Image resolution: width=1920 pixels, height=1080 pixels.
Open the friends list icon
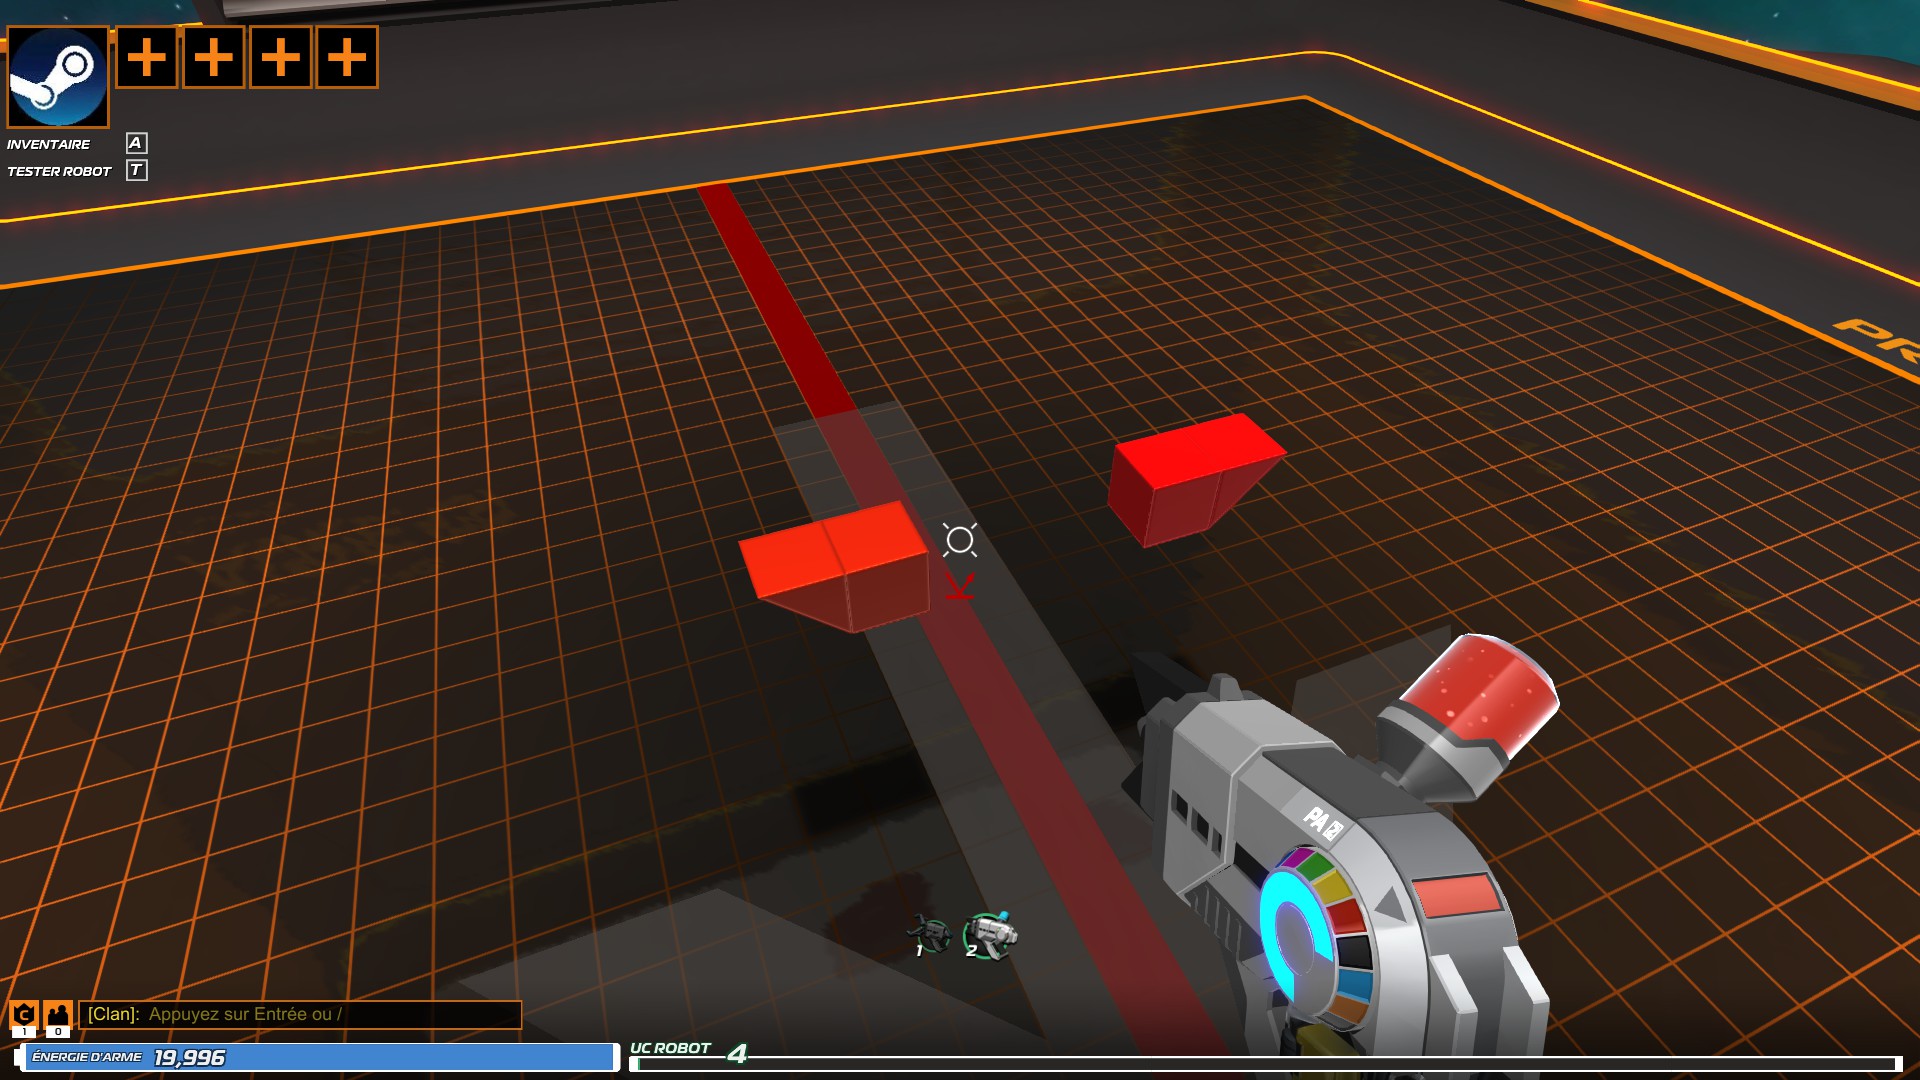coord(58,1016)
